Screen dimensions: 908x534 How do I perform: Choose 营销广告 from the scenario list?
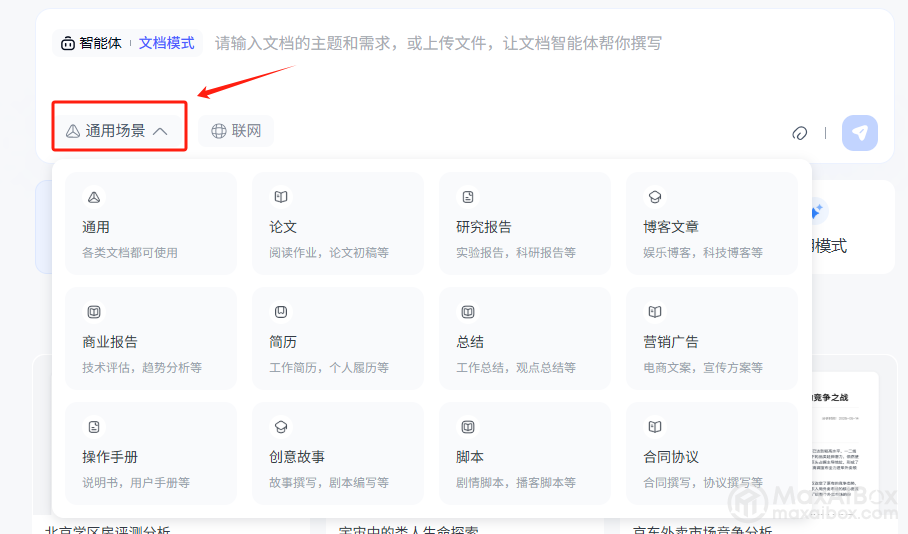pyautogui.click(x=711, y=338)
